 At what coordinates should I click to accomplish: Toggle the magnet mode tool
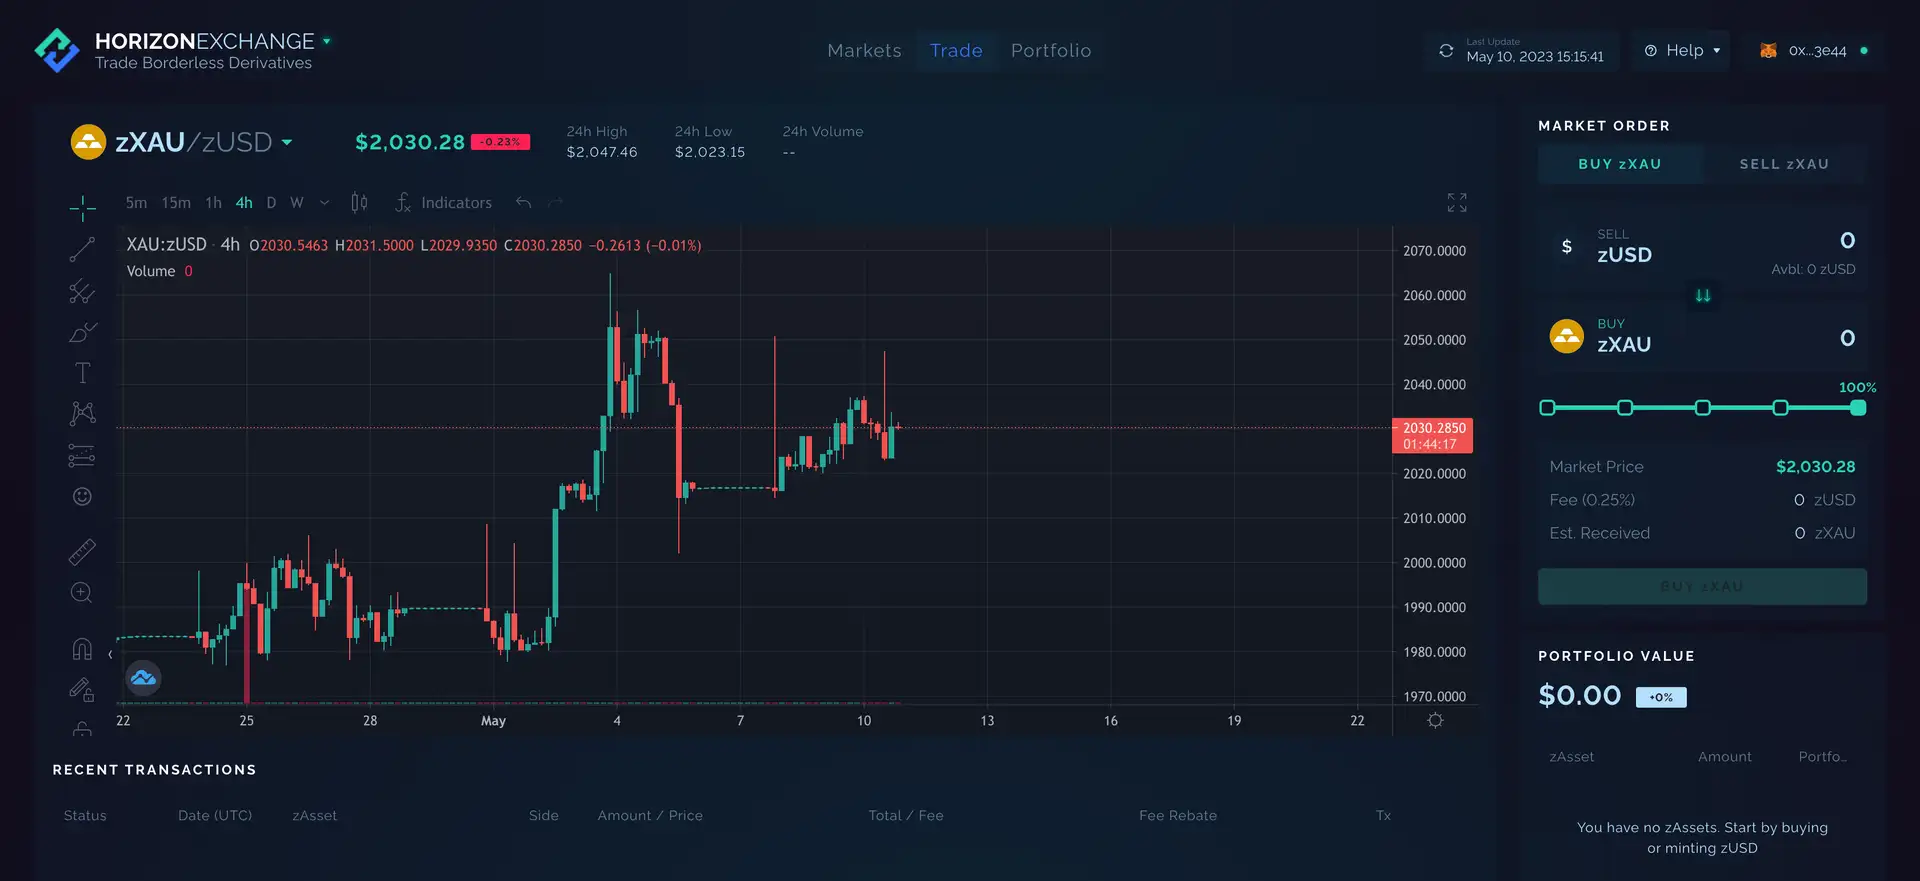point(82,649)
